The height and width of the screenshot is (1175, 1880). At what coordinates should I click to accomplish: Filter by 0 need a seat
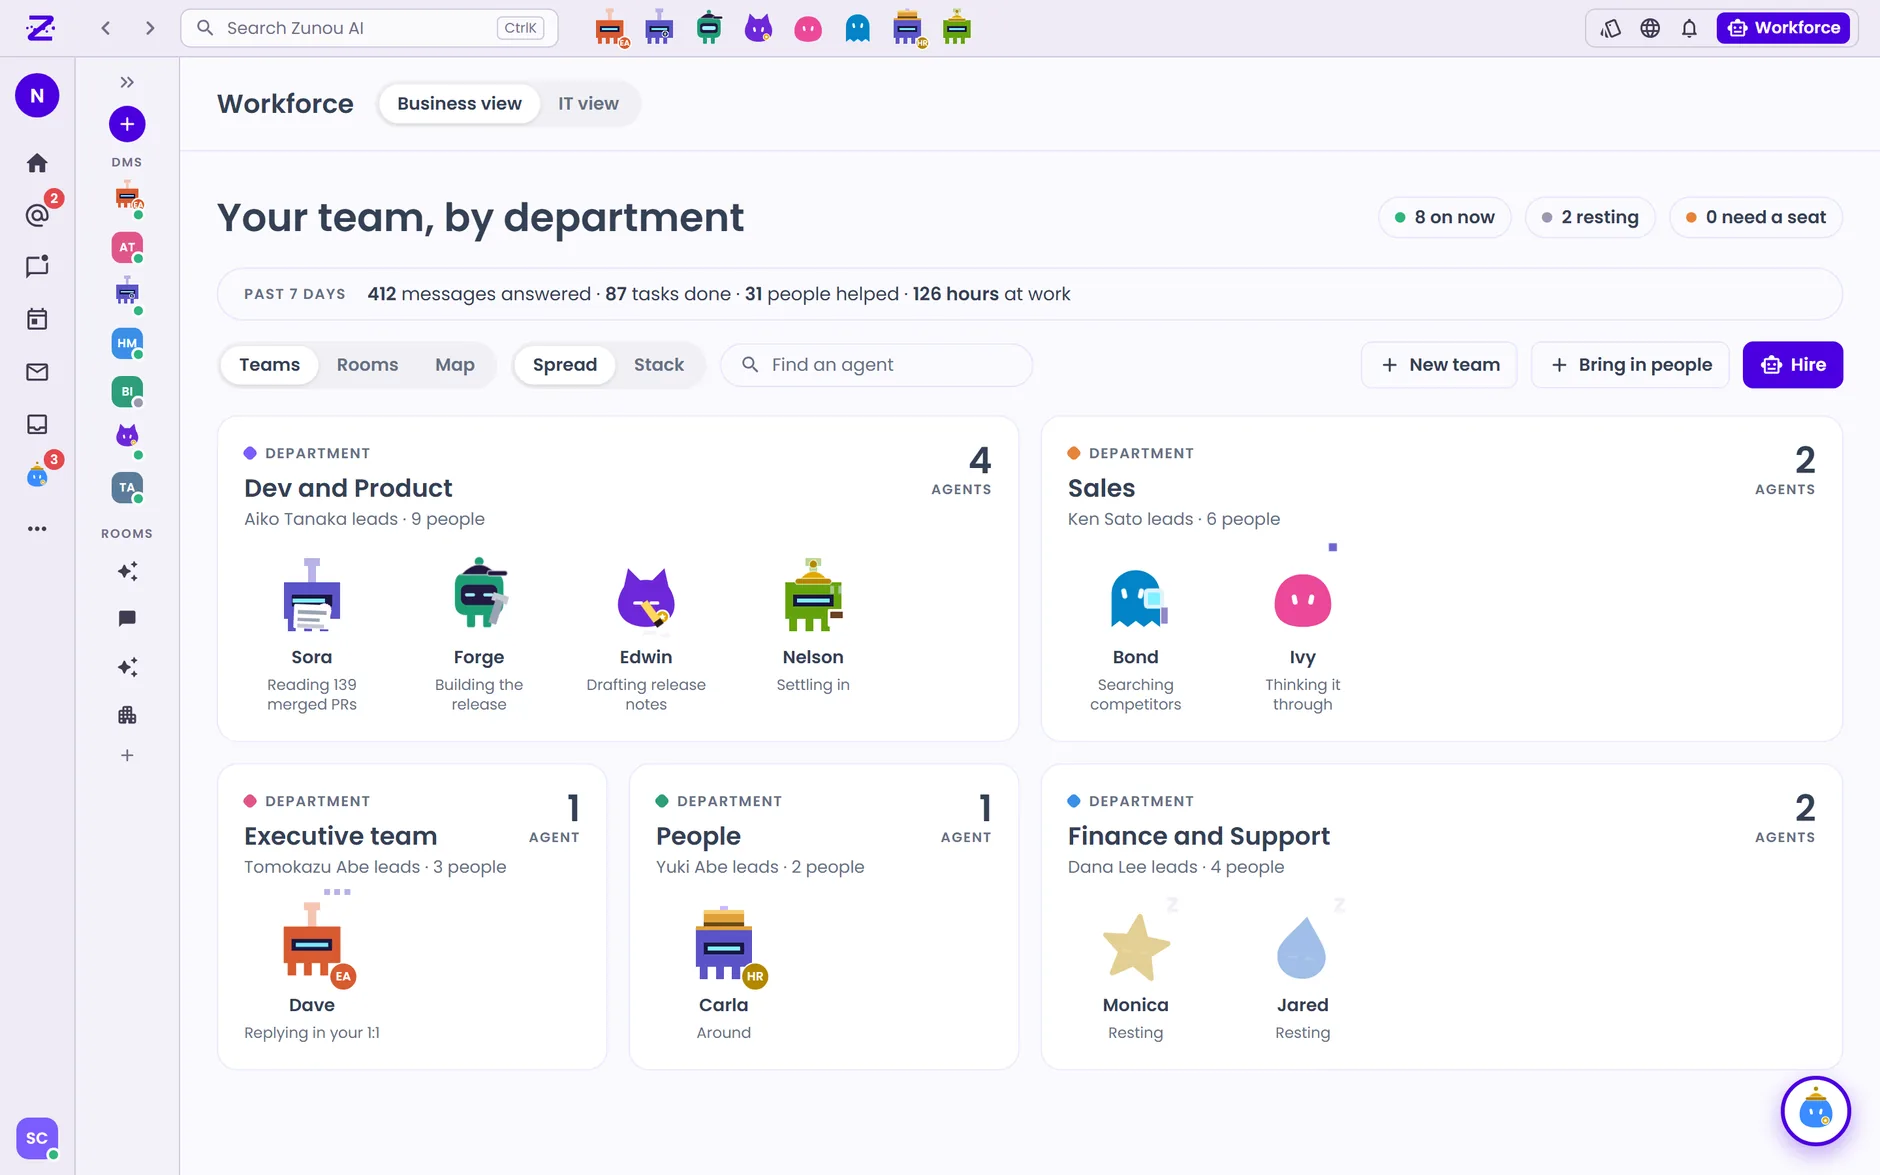(1756, 217)
